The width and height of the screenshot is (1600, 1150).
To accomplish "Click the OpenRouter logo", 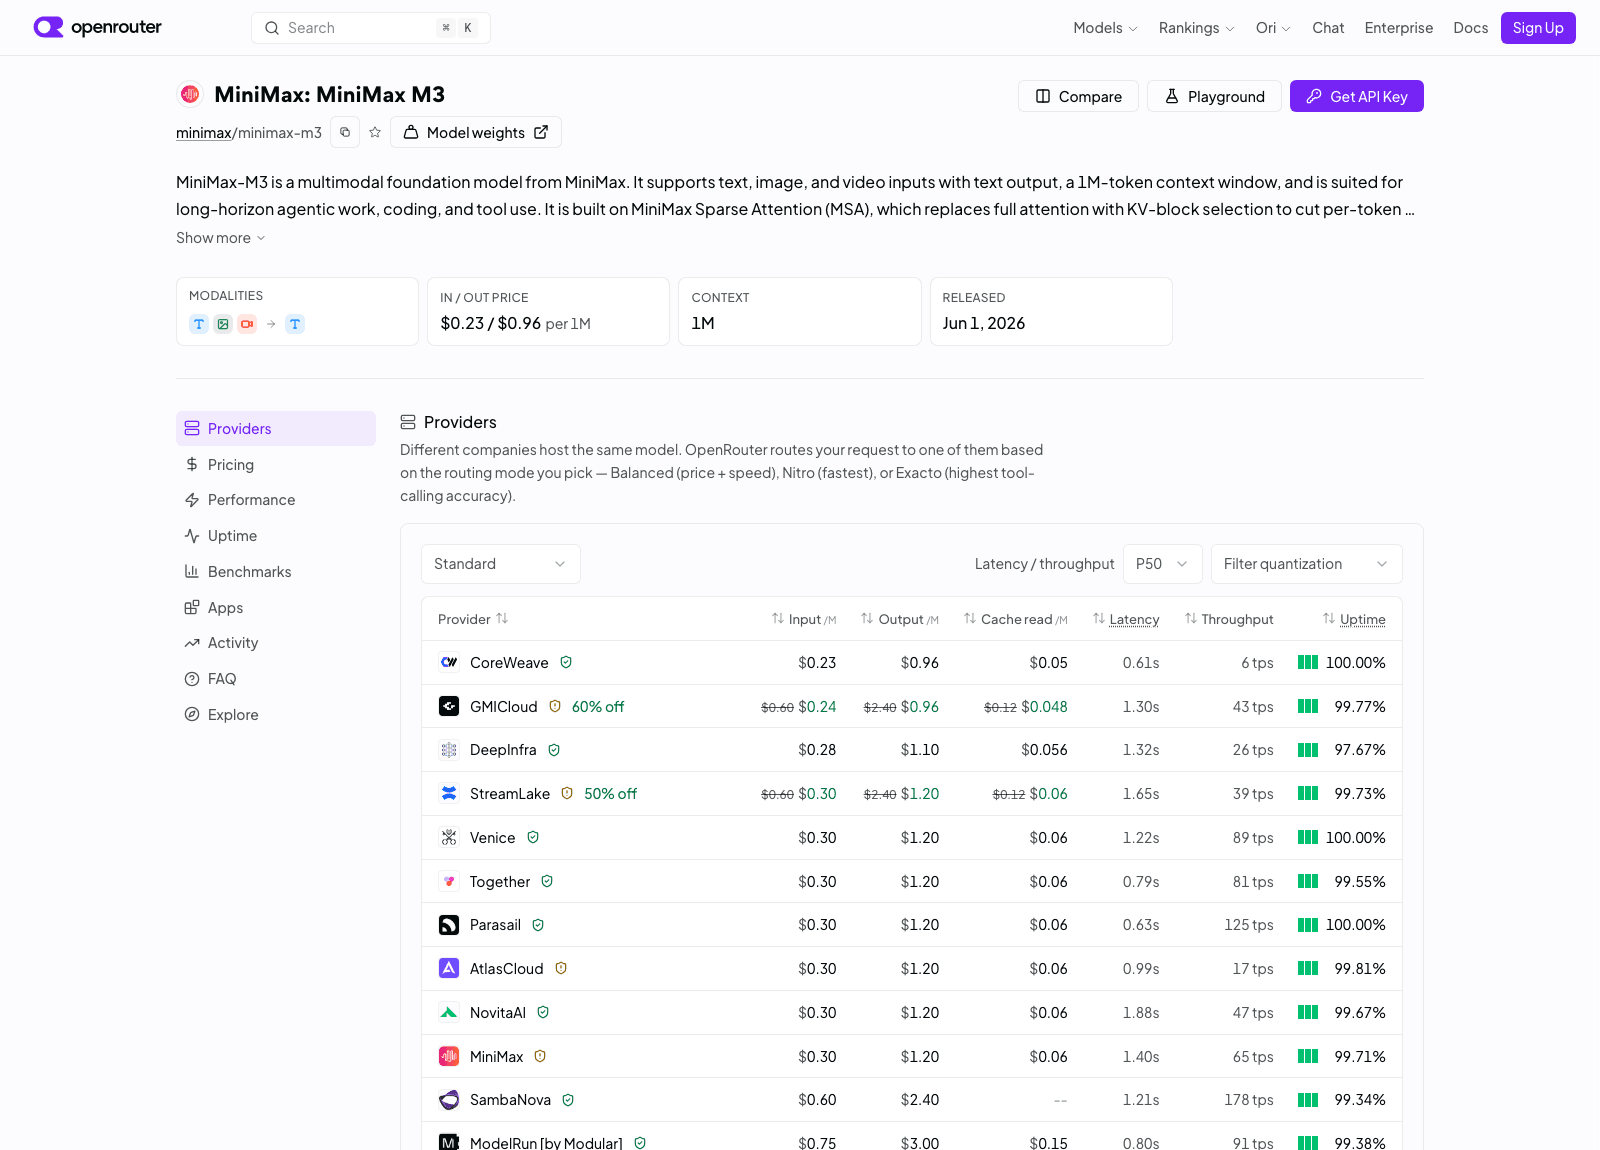I will 97,27.
